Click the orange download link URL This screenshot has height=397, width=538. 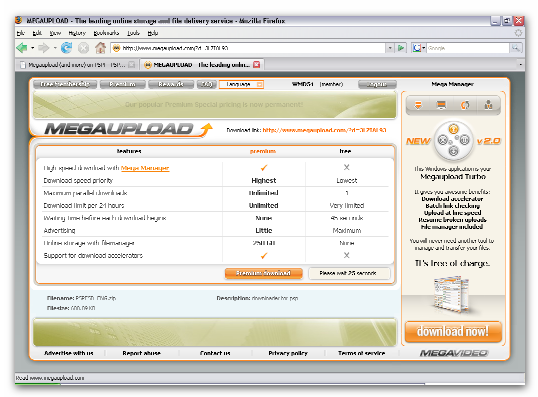coord(324,130)
